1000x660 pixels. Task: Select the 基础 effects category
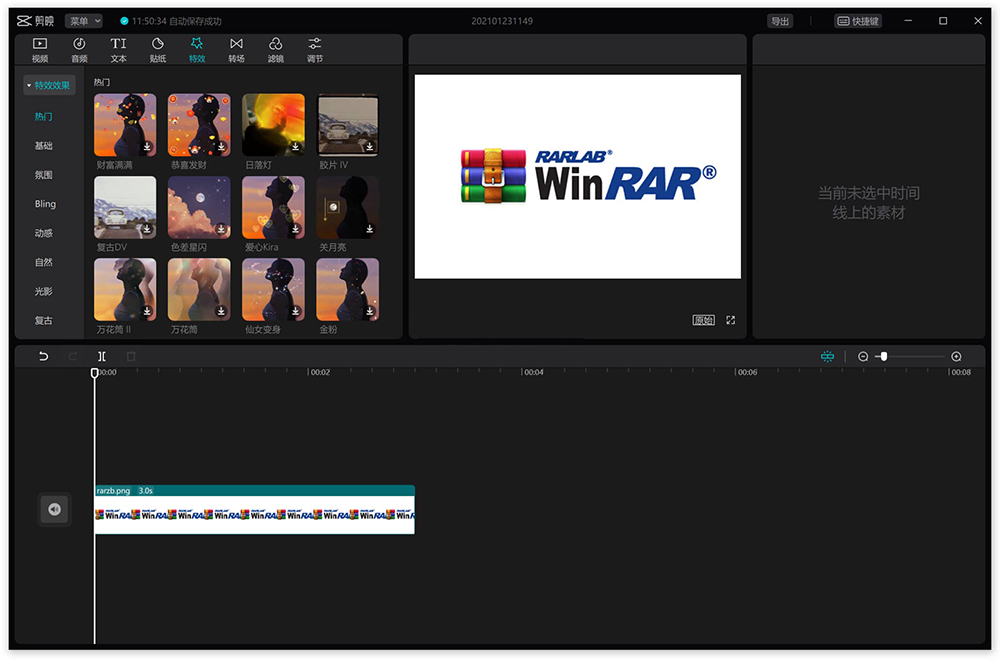43,146
